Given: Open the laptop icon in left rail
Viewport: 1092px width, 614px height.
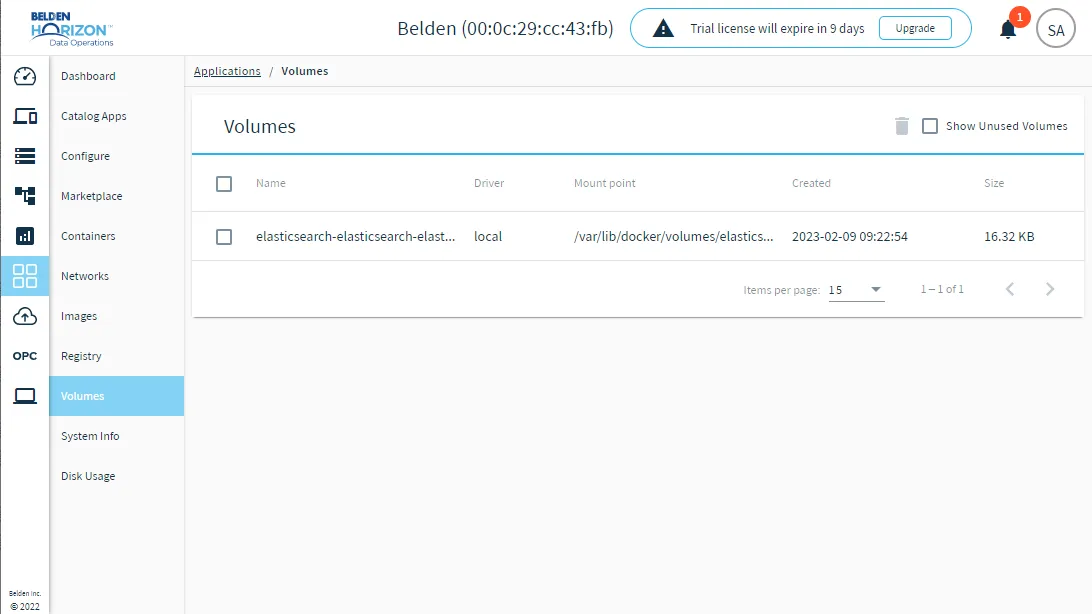Looking at the screenshot, I should click(25, 396).
